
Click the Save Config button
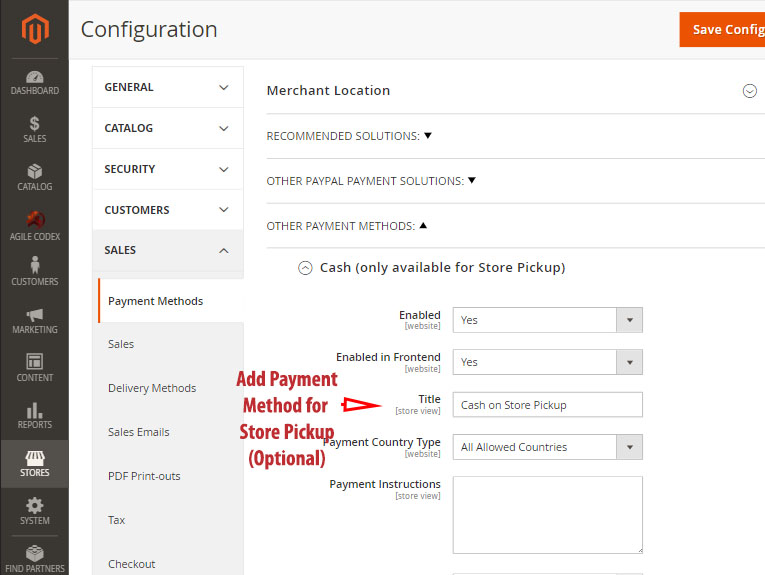tap(723, 29)
